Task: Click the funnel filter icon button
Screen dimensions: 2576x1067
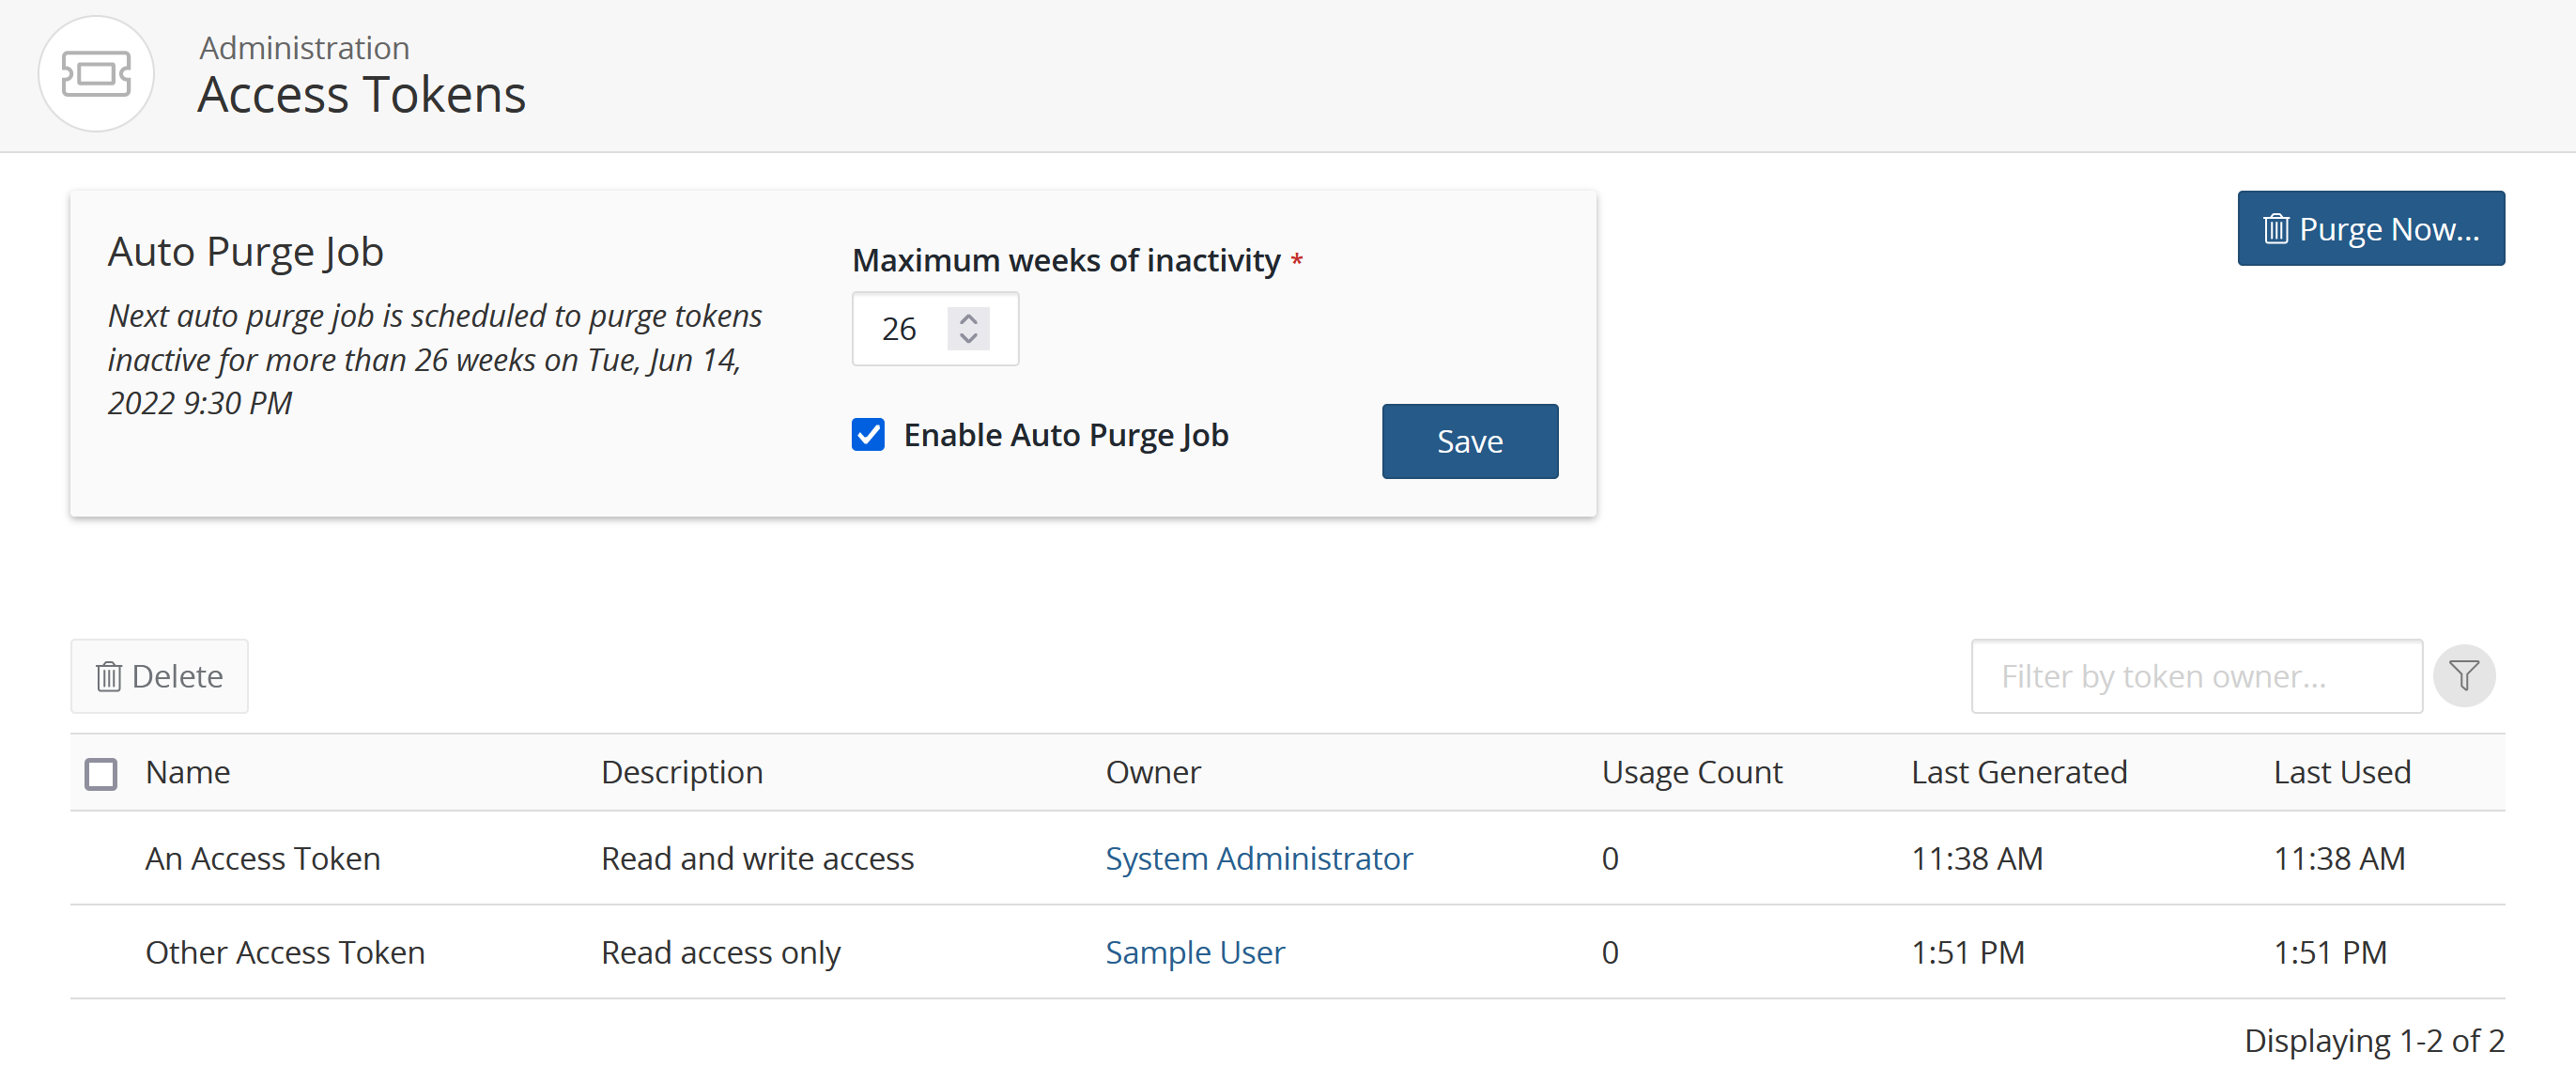Action: [x=2463, y=676]
